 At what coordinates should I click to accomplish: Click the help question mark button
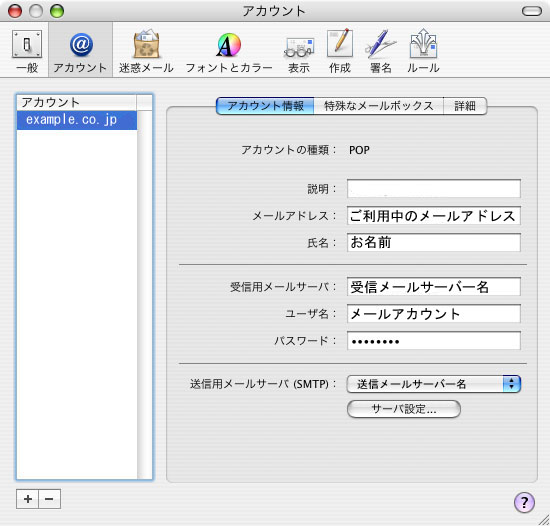[524, 502]
